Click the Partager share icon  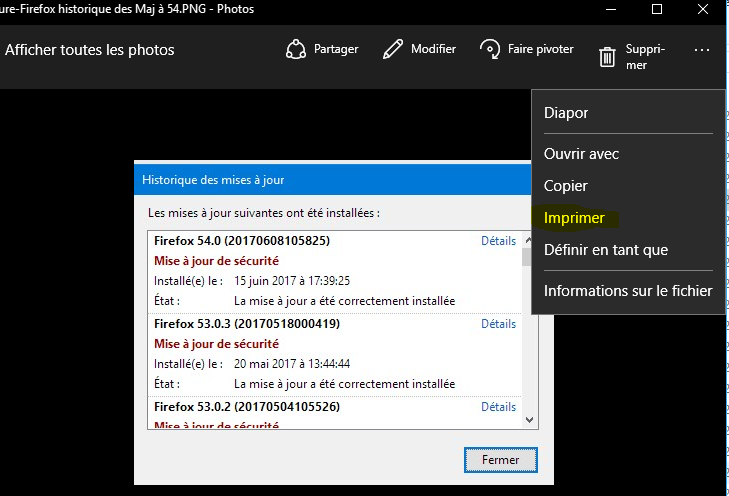click(x=296, y=49)
